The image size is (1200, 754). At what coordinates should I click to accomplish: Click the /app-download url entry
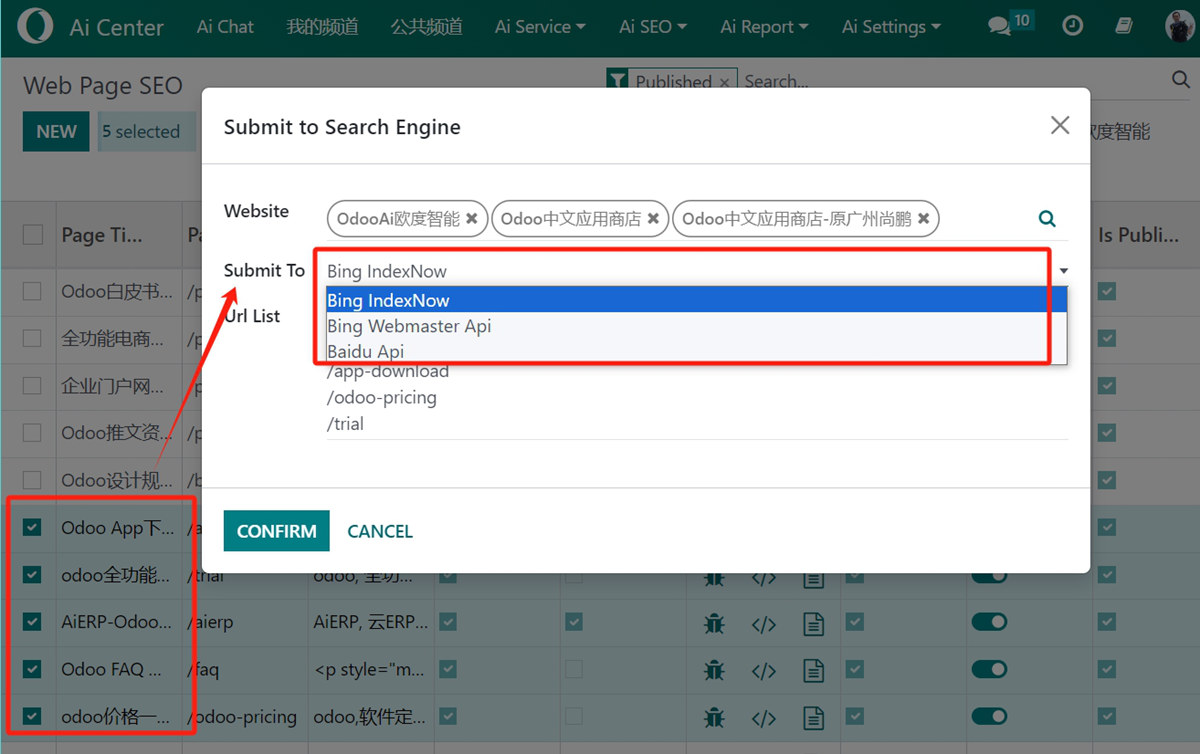click(x=388, y=371)
